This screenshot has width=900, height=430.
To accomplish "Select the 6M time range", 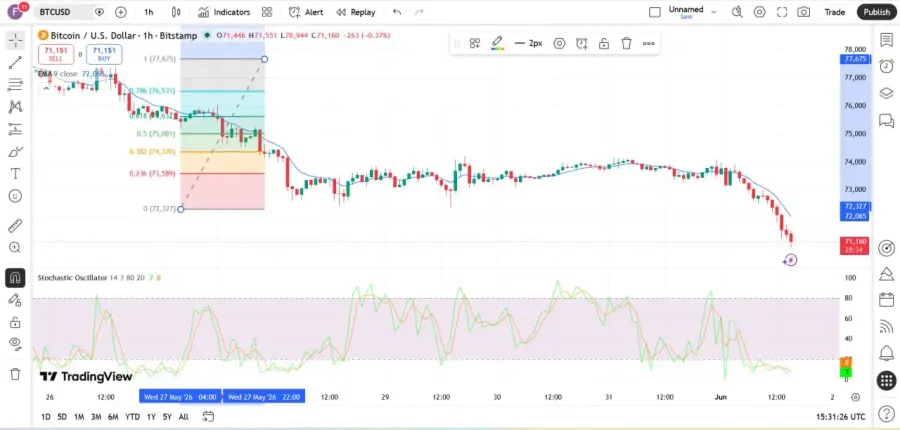I will [113, 417].
